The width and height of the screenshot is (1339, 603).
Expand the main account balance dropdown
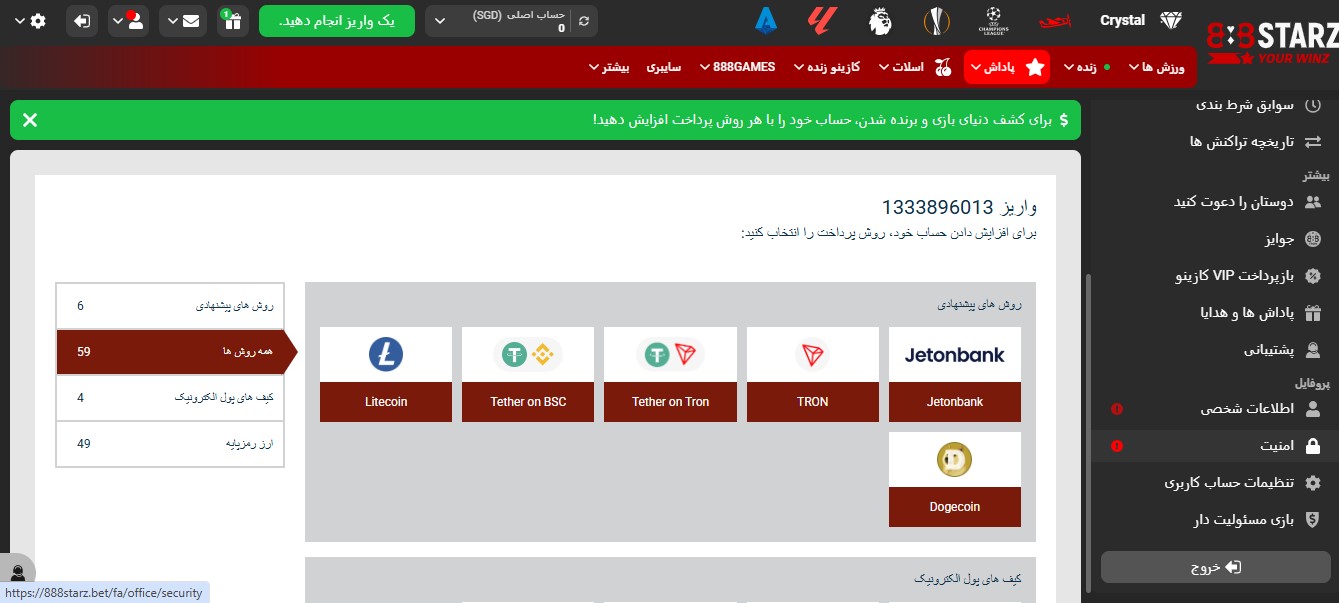(439, 20)
